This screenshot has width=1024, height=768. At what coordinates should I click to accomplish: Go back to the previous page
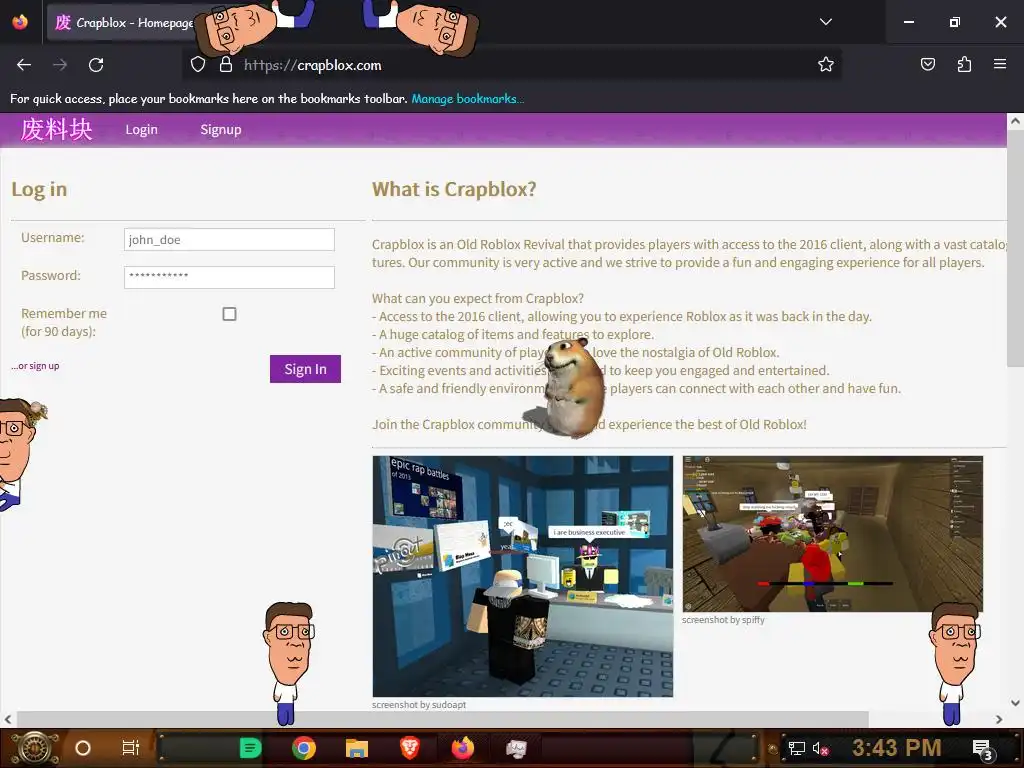pos(24,65)
